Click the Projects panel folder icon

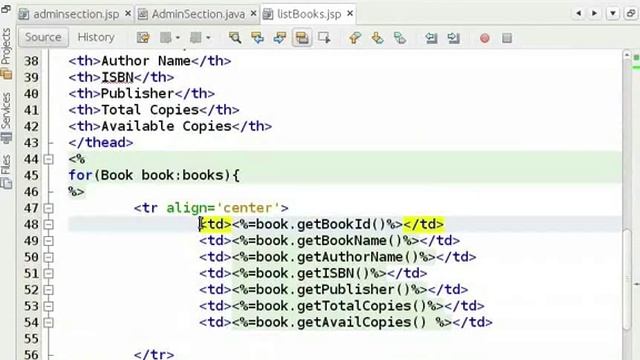(x=6, y=74)
